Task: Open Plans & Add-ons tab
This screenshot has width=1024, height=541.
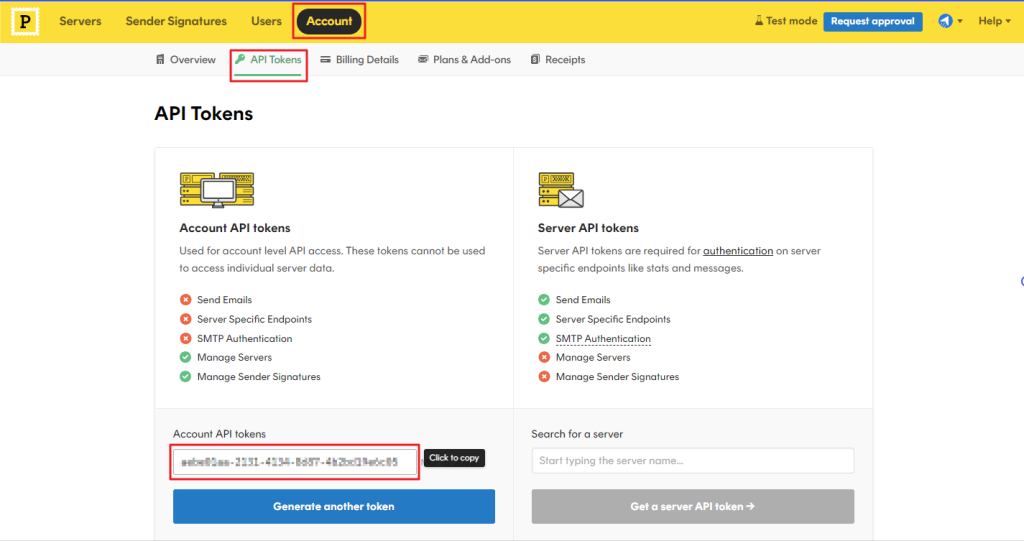Action: (464, 59)
